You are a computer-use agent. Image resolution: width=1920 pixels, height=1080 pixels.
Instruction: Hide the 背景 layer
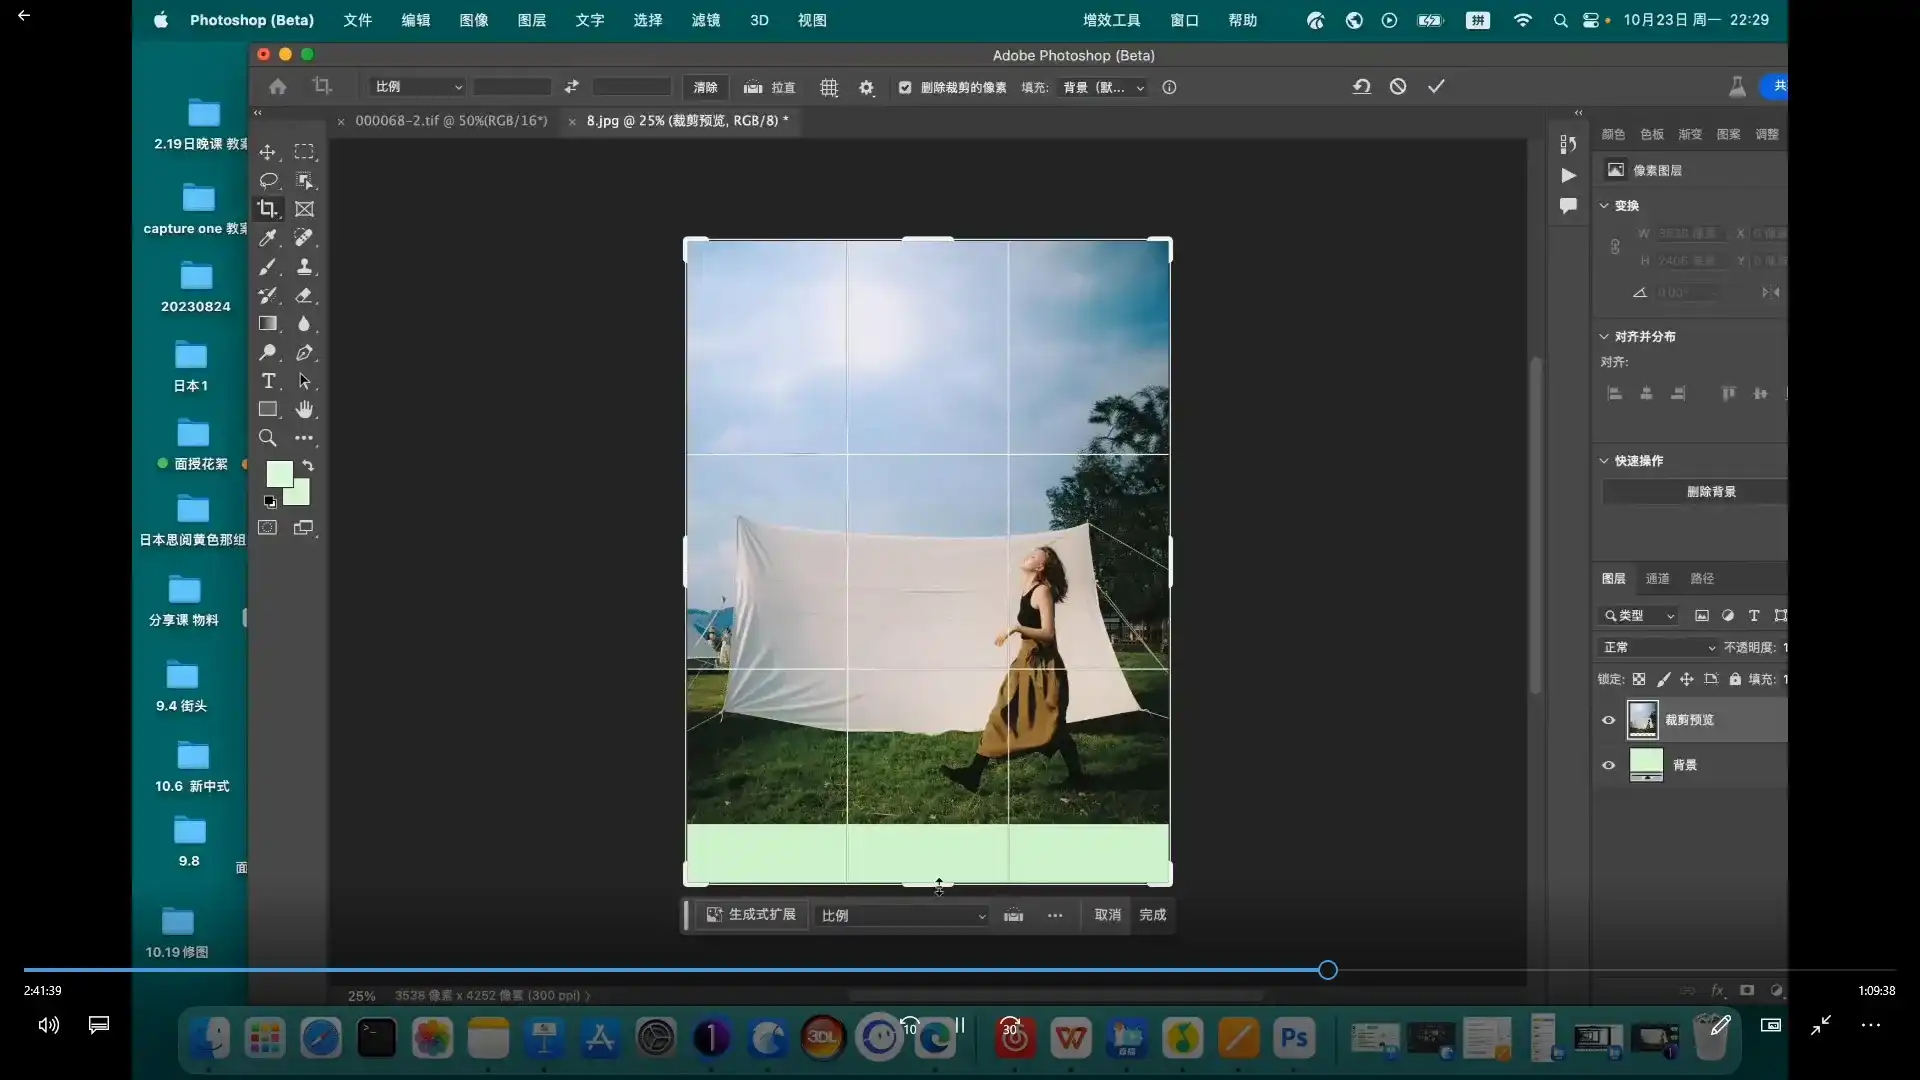tap(1608, 765)
